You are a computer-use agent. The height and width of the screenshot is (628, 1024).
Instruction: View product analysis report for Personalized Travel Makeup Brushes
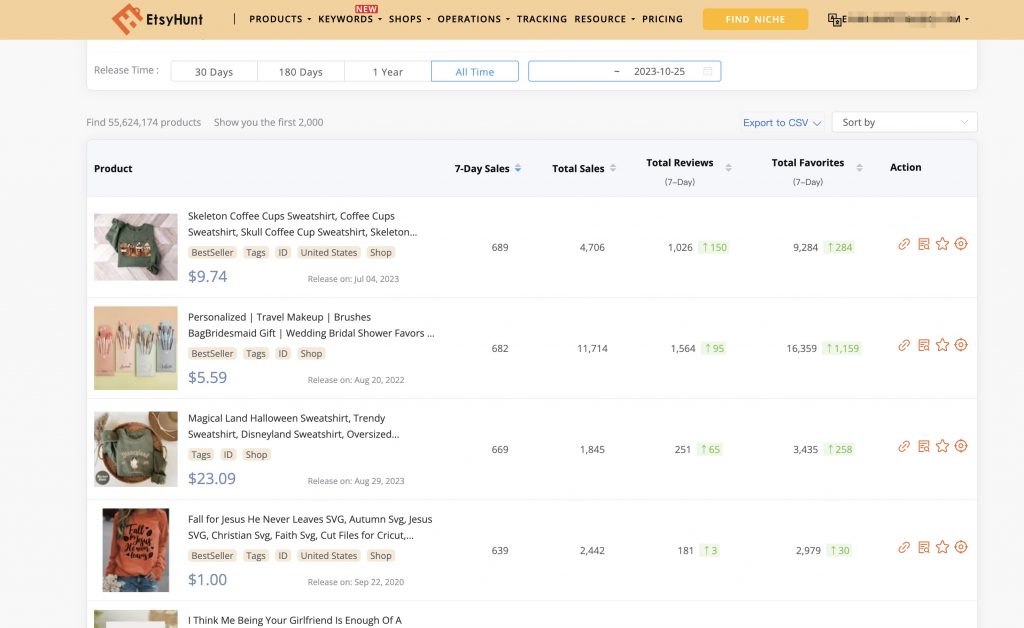coord(922,344)
